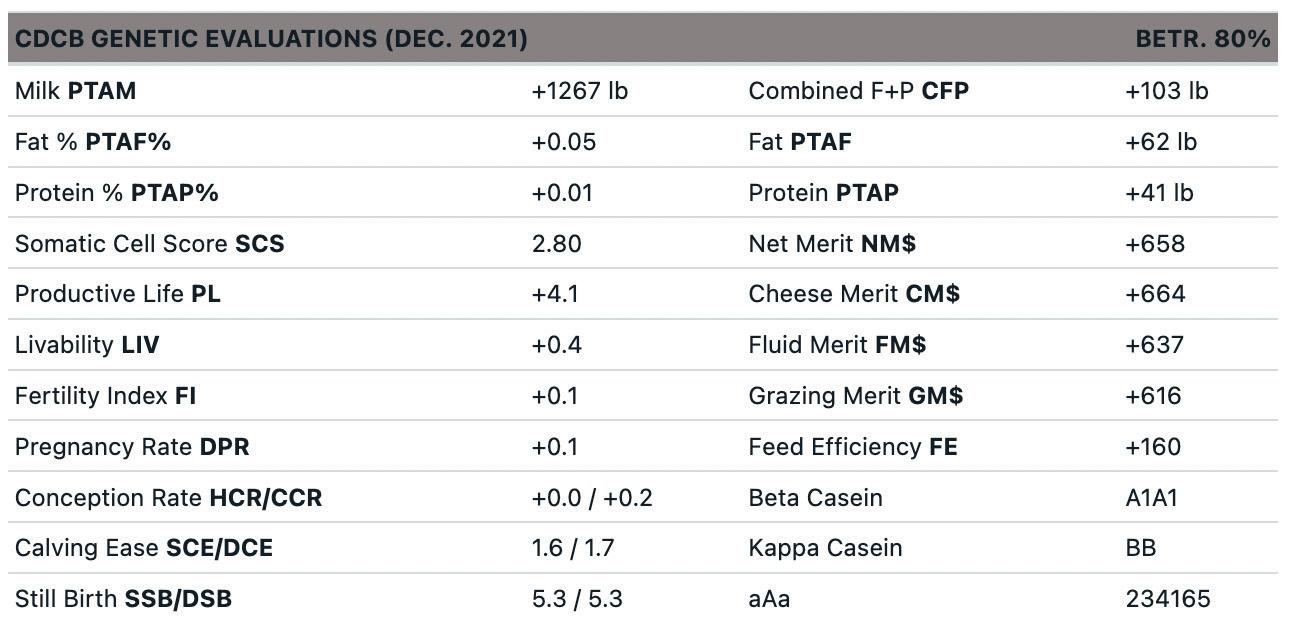Select the Cheese Merit CM$ label

click(854, 294)
